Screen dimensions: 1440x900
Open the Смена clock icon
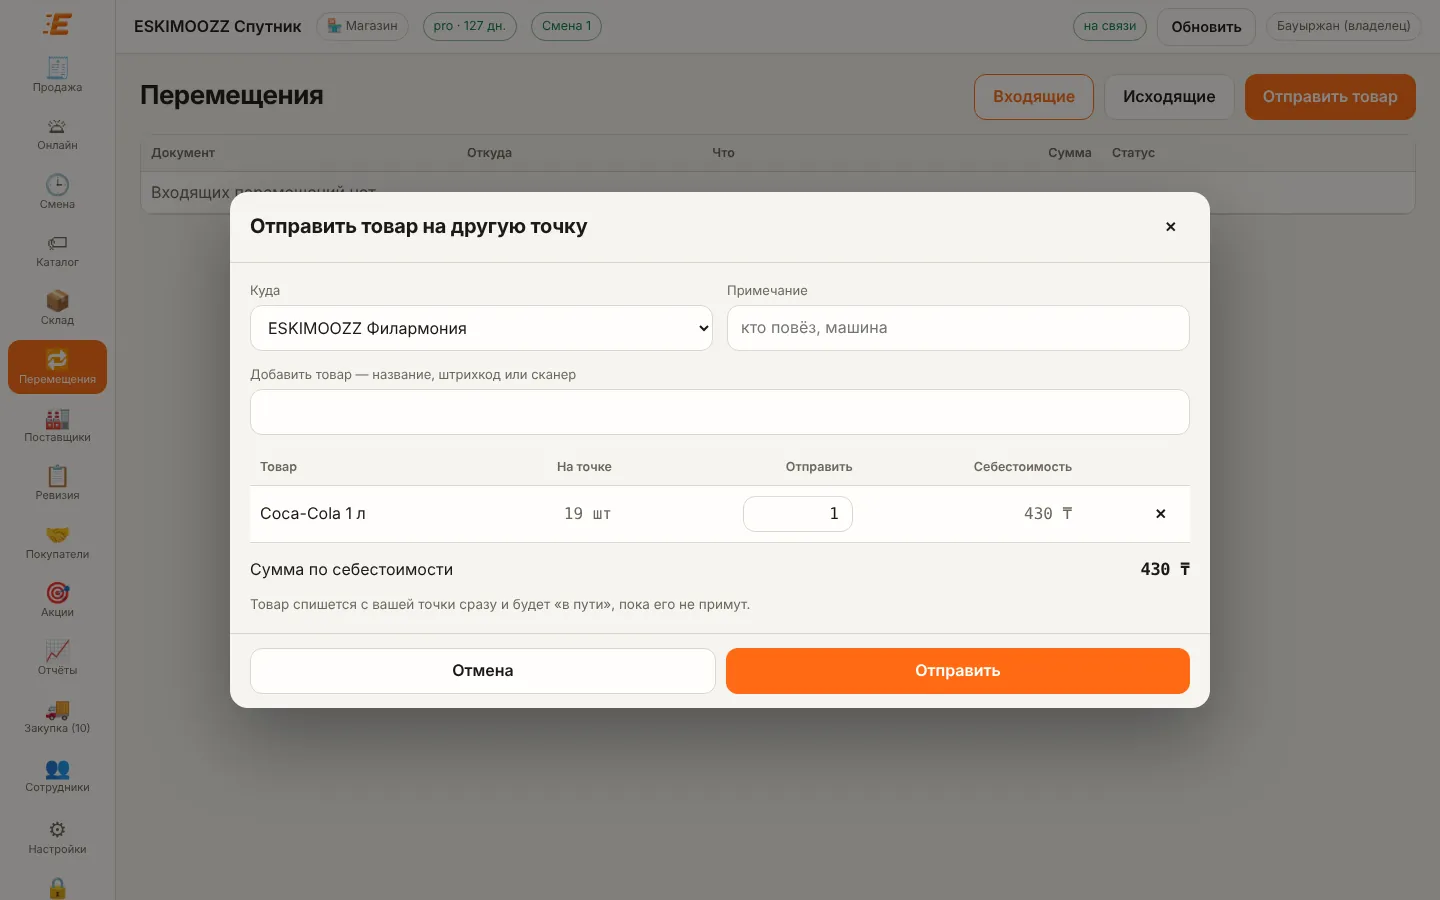point(57,184)
